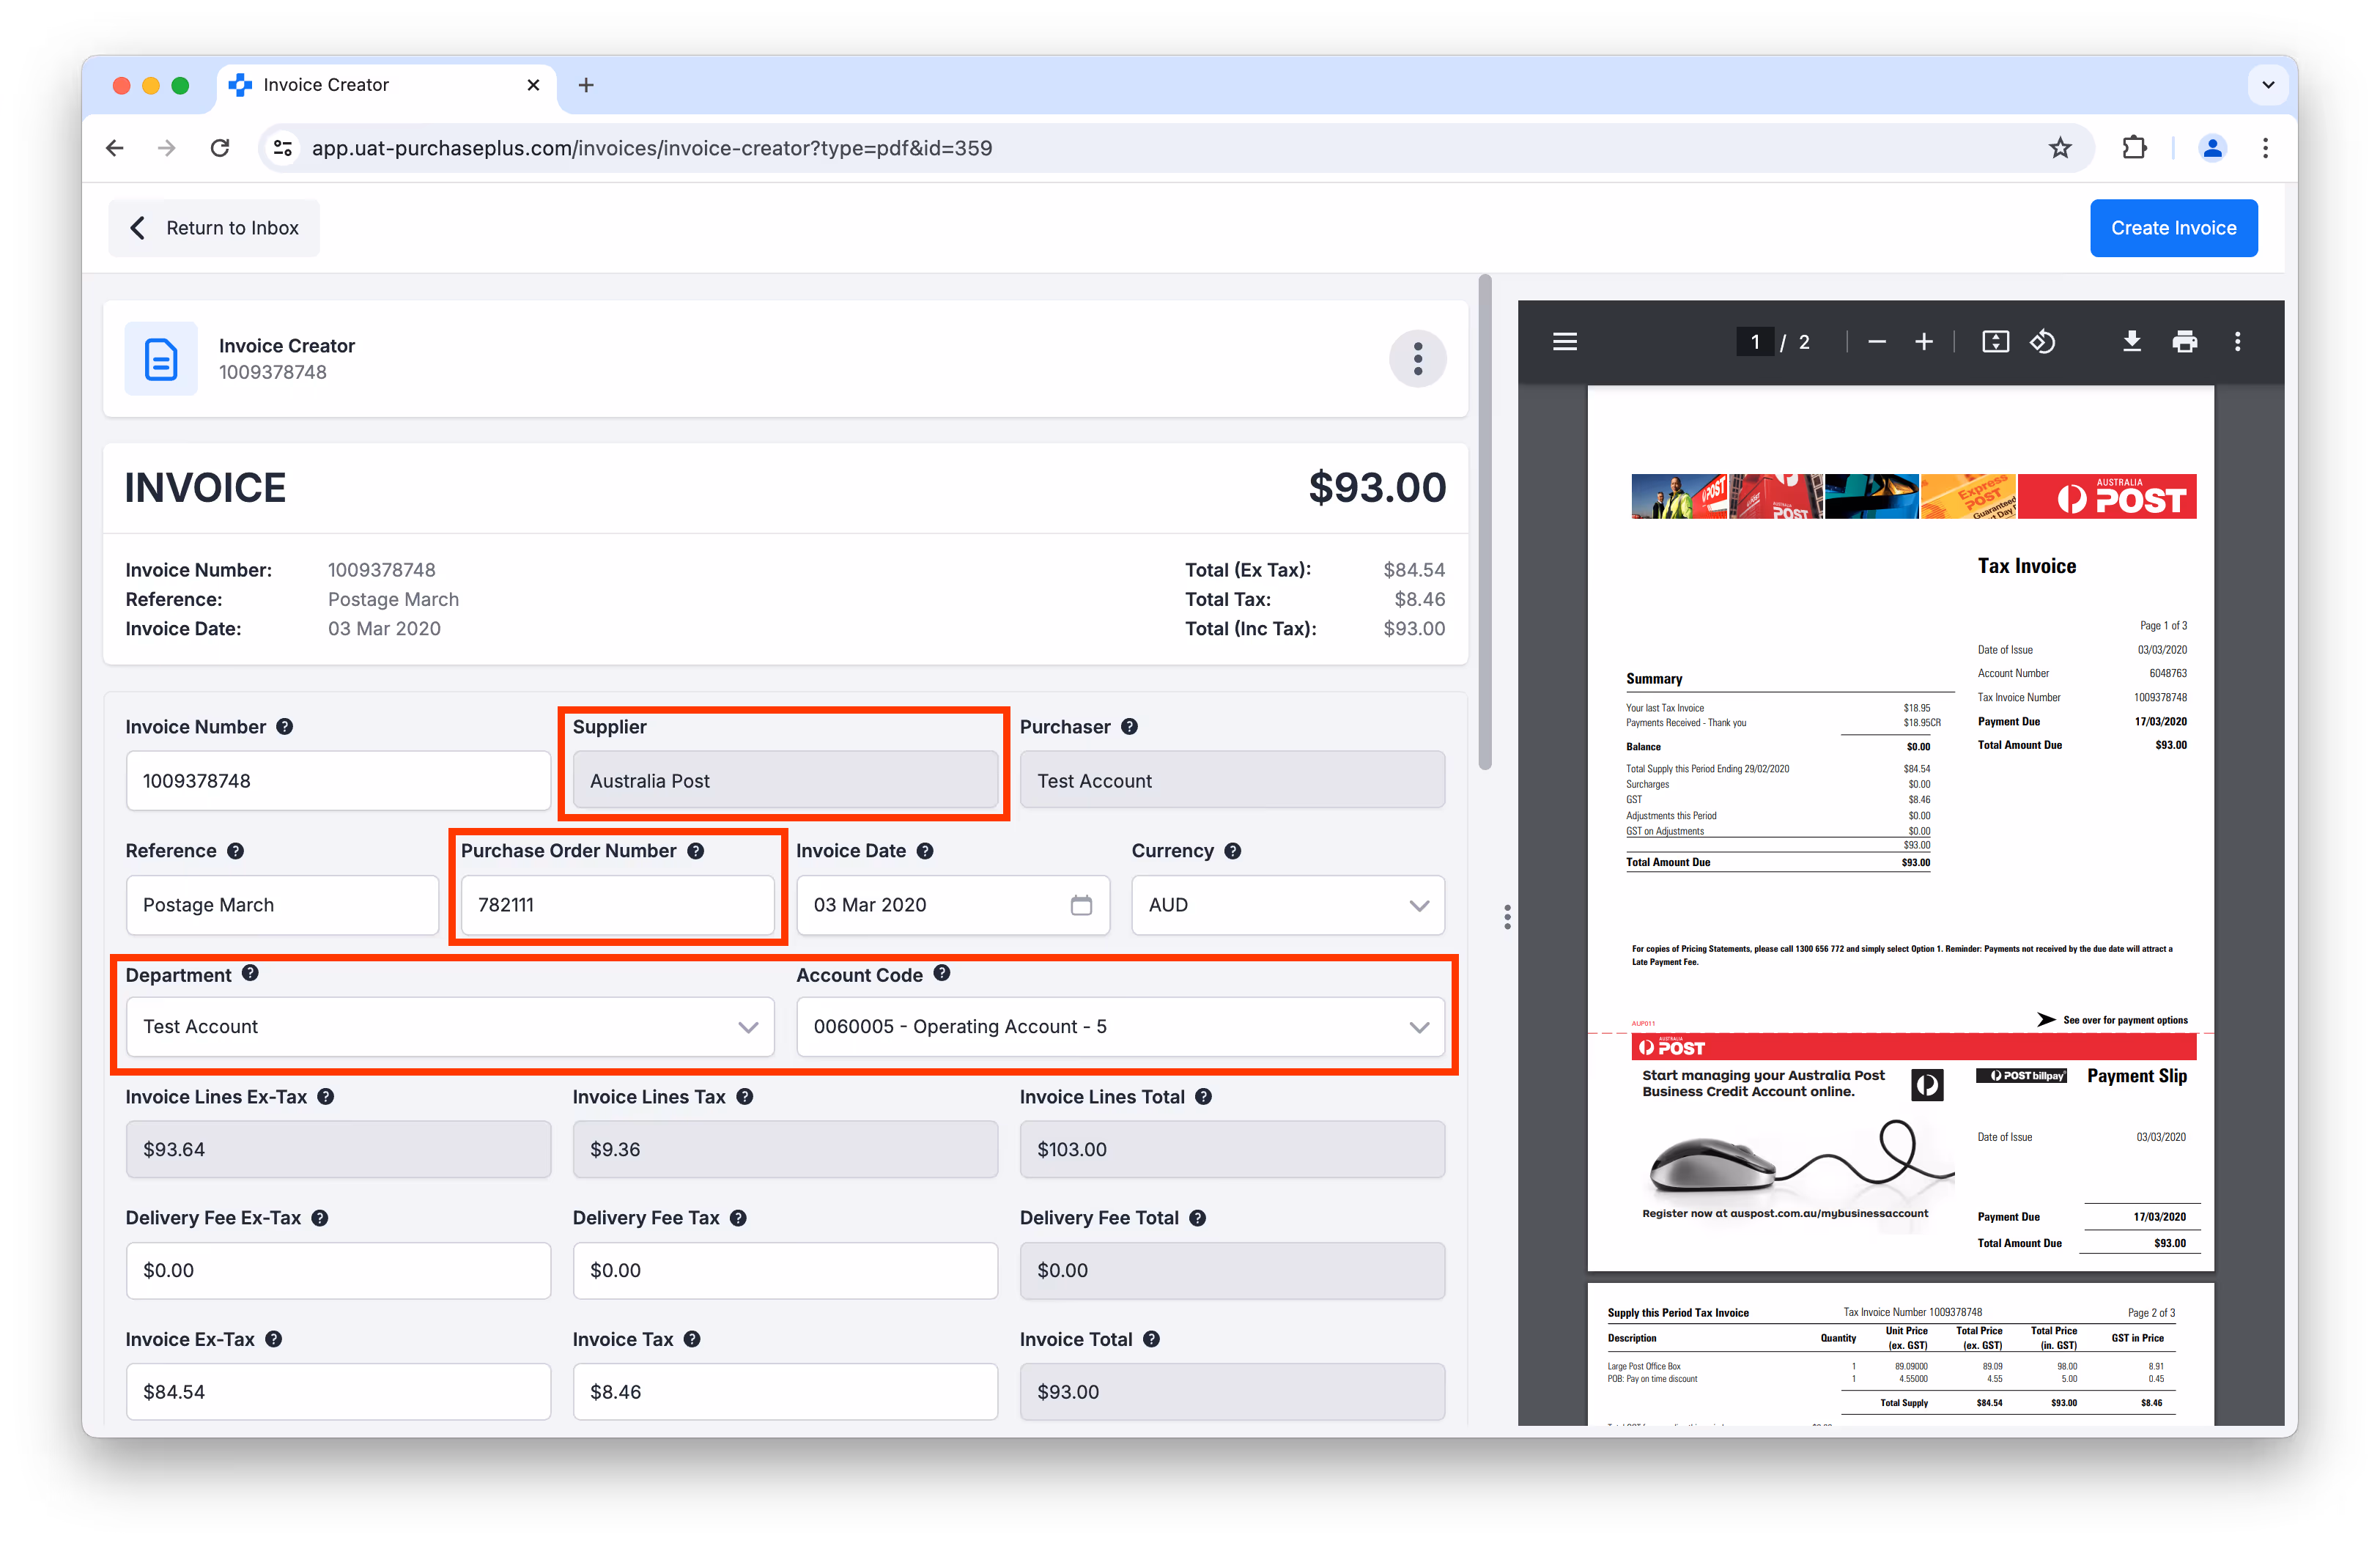Open the Account Code dropdown

pos(1418,1027)
